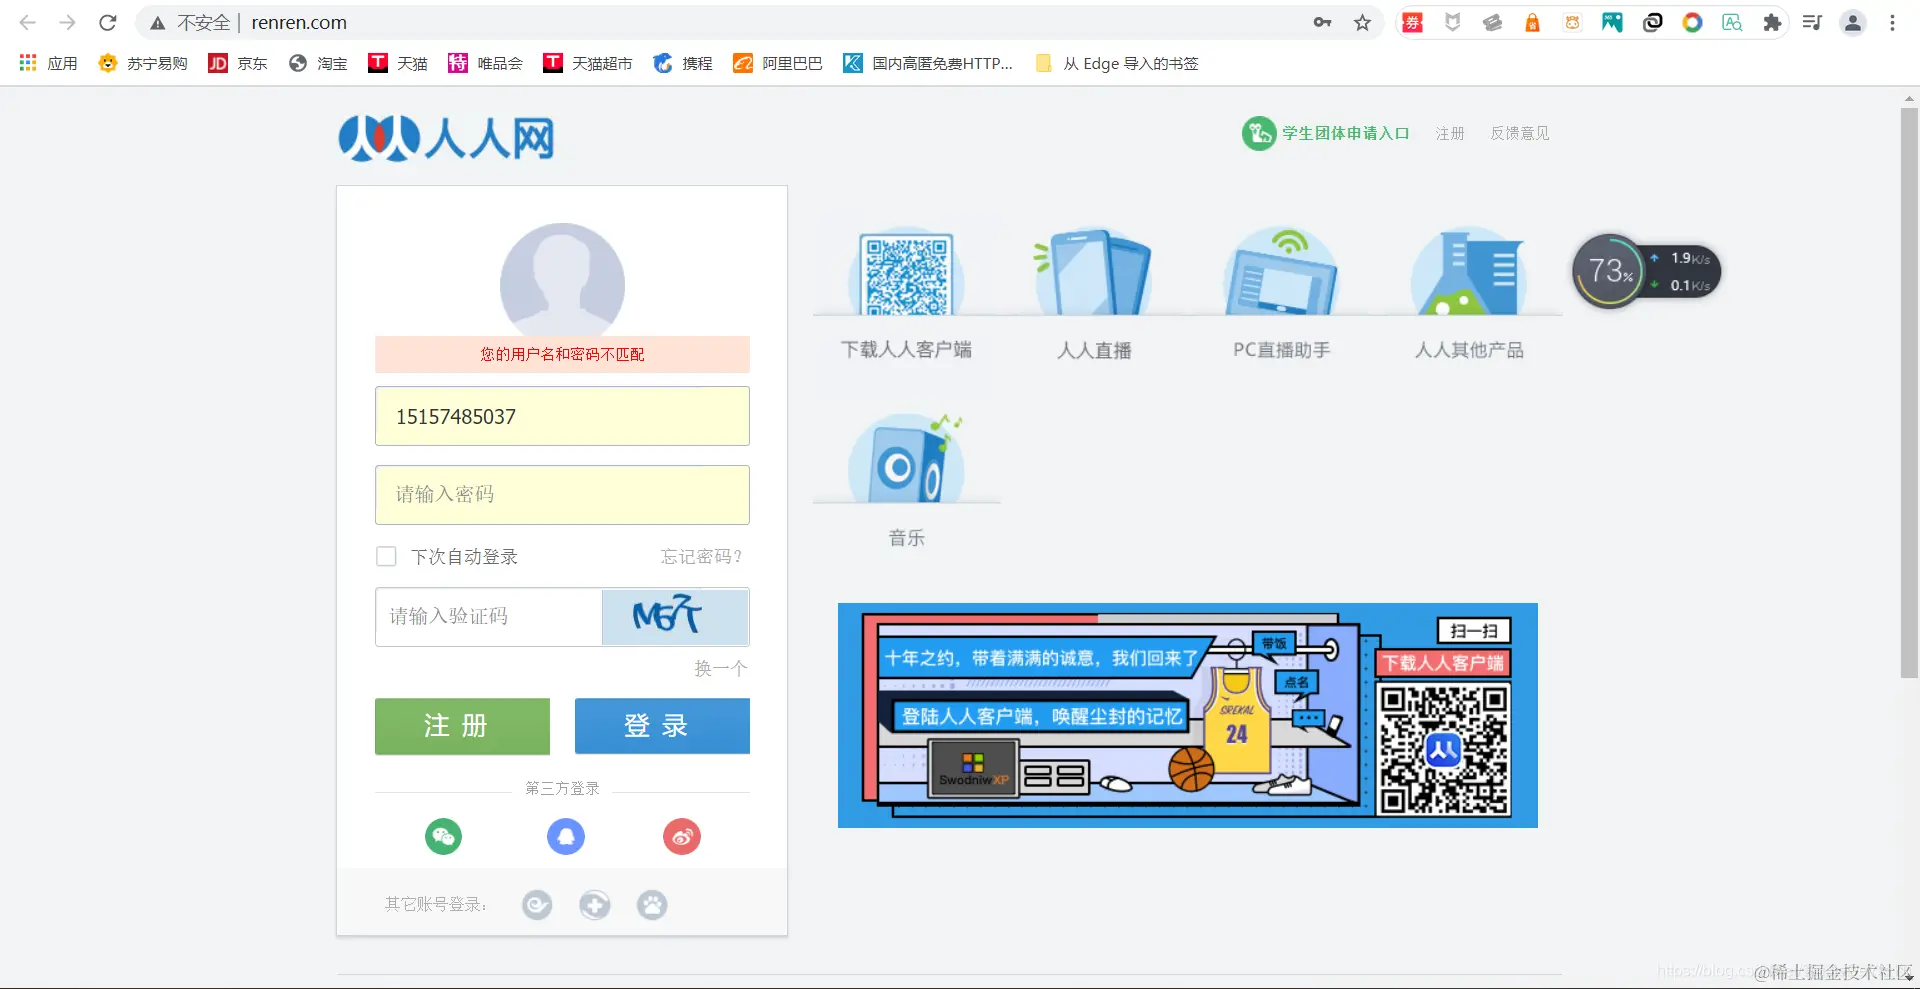The image size is (1920, 989).
Task: Select the QQ third-party login icon
Action: [566, 837]
